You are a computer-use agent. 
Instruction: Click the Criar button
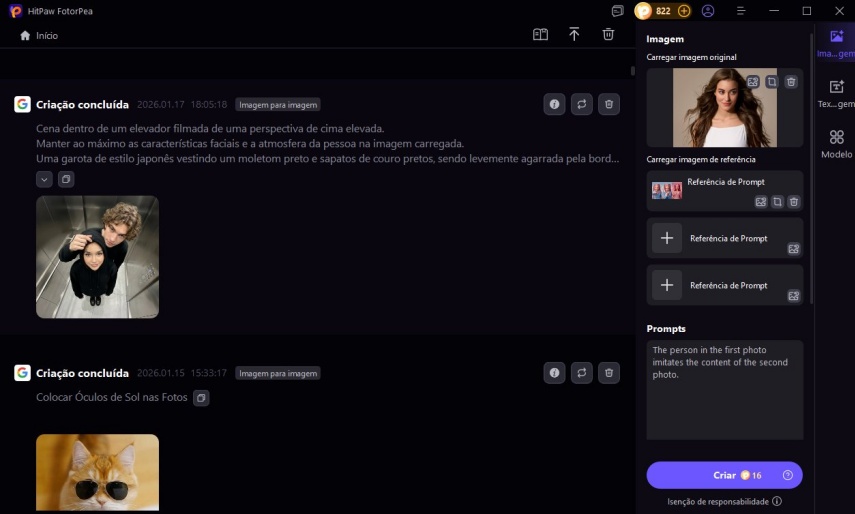725,475
